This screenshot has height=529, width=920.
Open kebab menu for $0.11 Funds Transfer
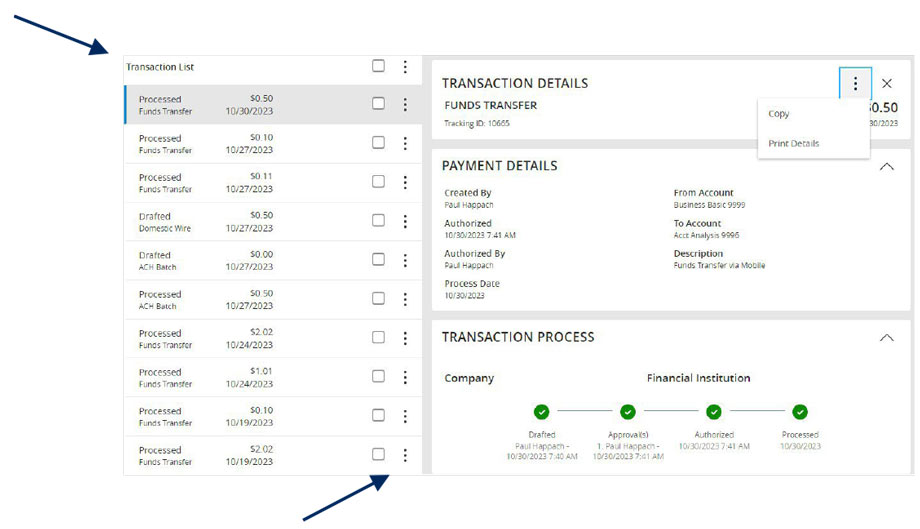pyautogui.click(x=405, y=182)
